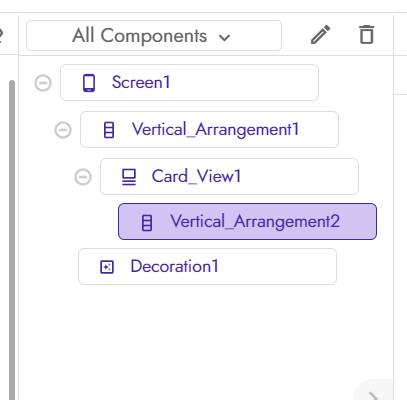407x400 pixels.
Task: Click the partially visible icon at top-left edge
Action: pyautogui.click(x=1, y=35)
